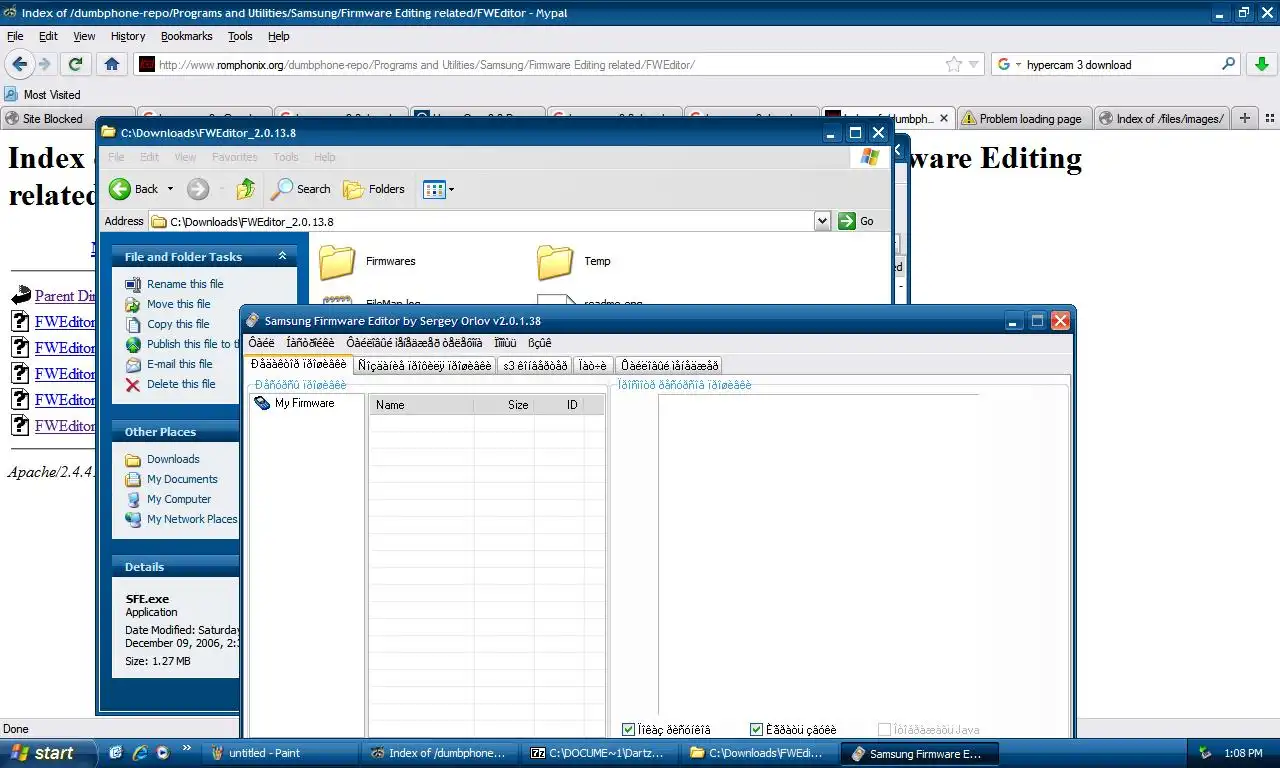The image size is (1280, 768).
Task: Sort by the Size column header
Action: coord(504,405)
